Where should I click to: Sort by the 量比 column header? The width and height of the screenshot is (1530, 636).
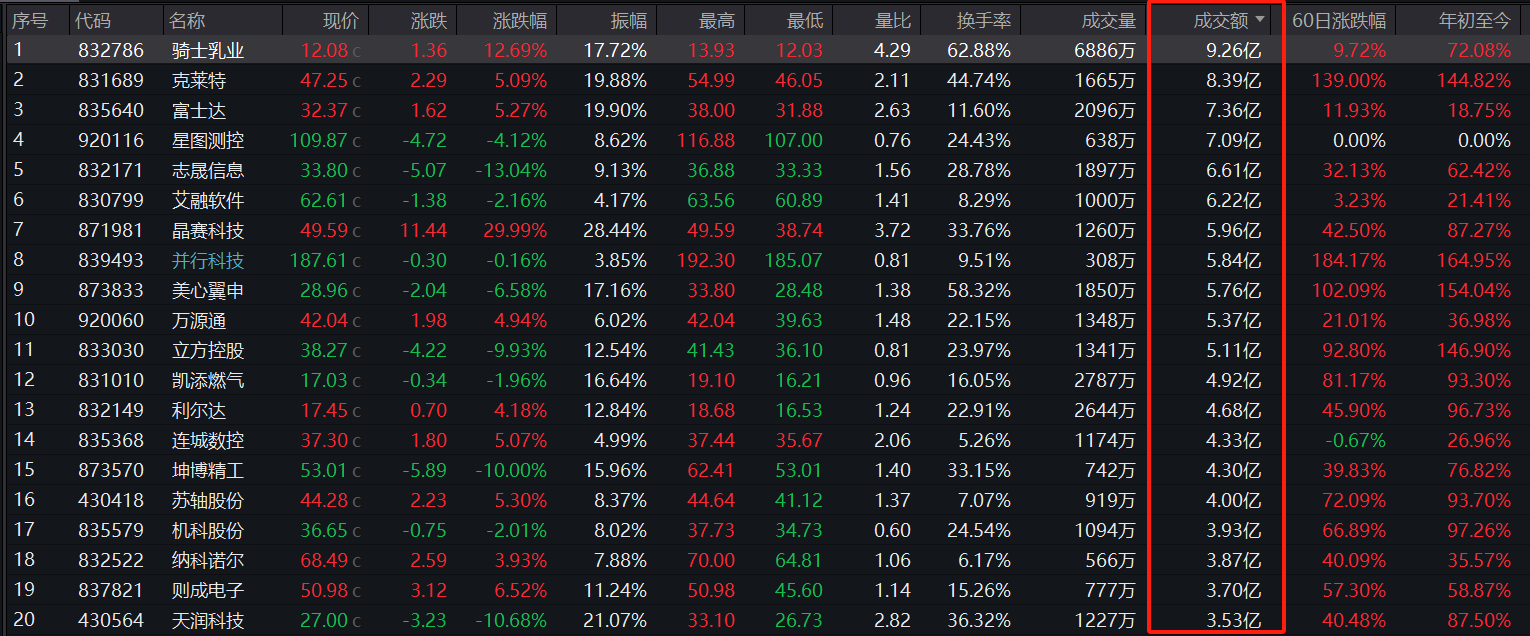[x=892, y=20]
